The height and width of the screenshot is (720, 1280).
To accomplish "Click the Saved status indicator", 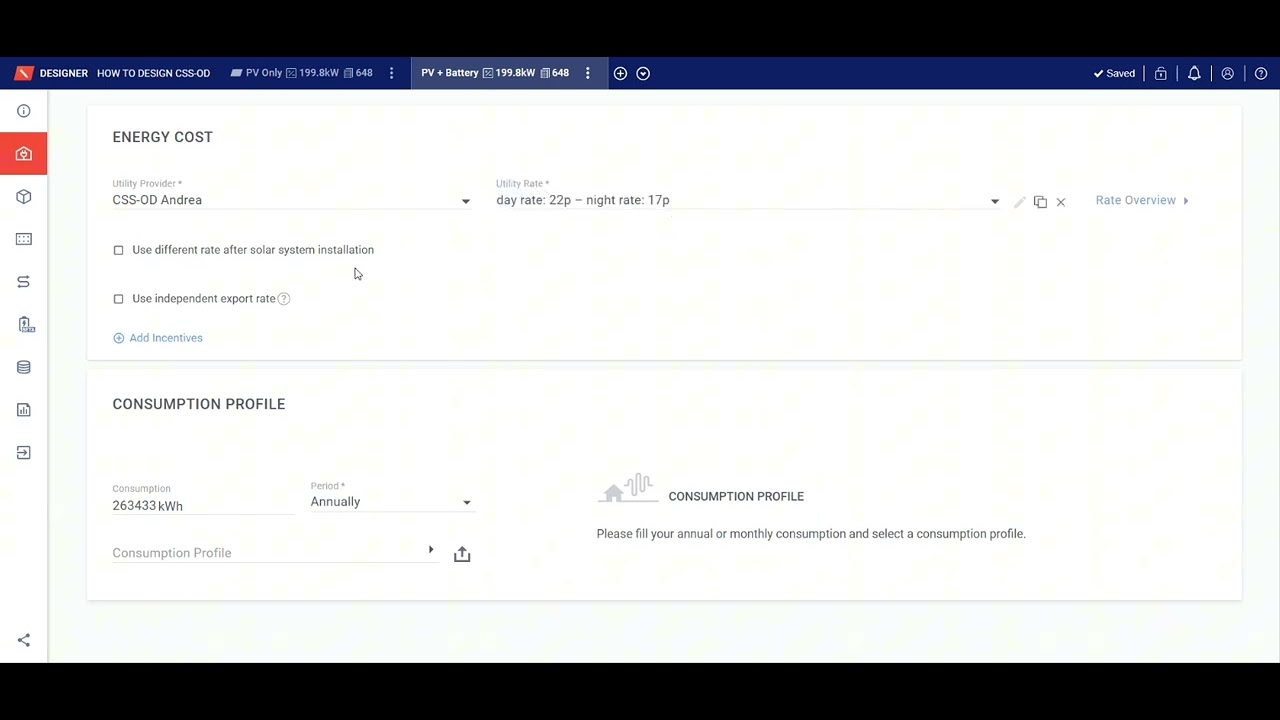I will (x=1114, y=73).
